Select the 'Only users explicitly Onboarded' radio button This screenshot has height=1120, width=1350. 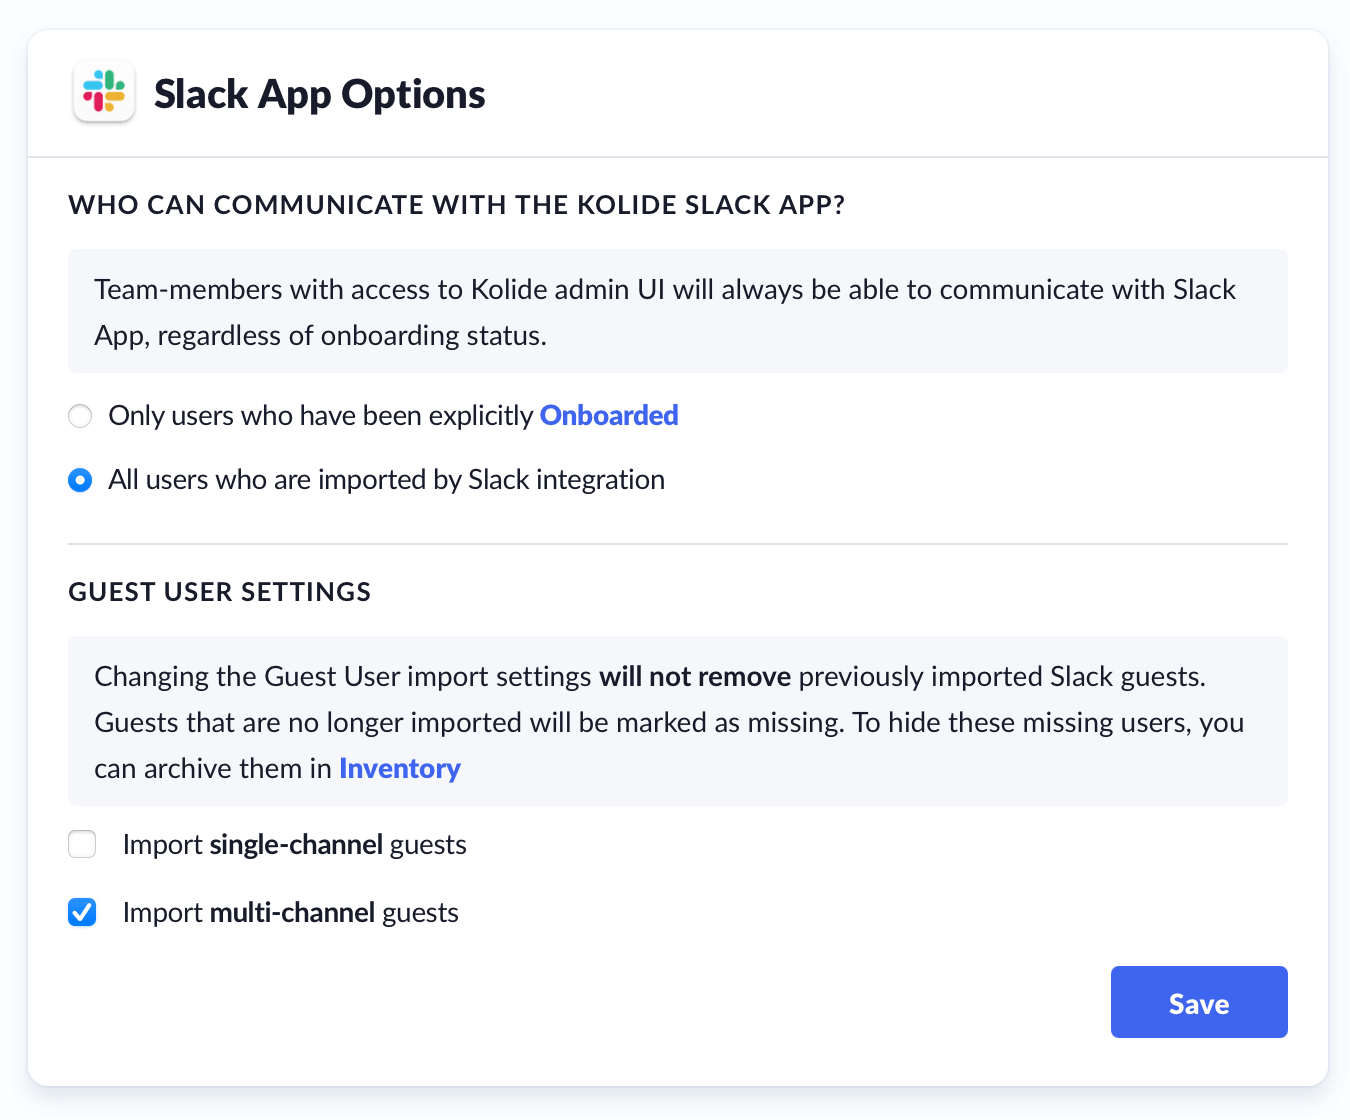pos(80,416)
